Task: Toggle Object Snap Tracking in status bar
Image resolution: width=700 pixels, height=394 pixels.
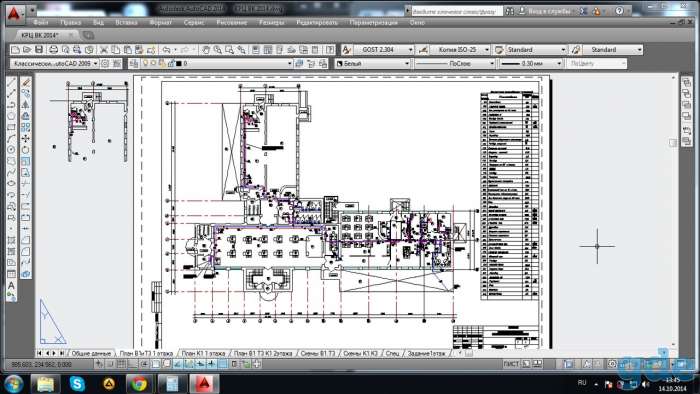Action: pos(178,364)
